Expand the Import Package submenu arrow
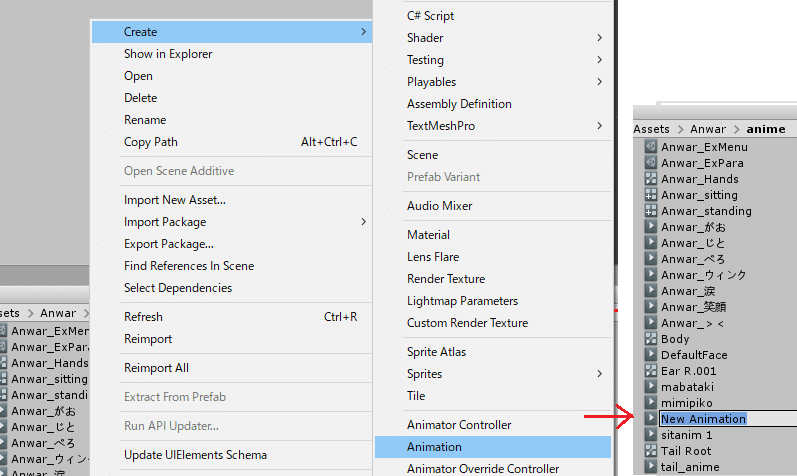Image resolution: width=797 pixels, height=476 pixels. tap(362, 222)
